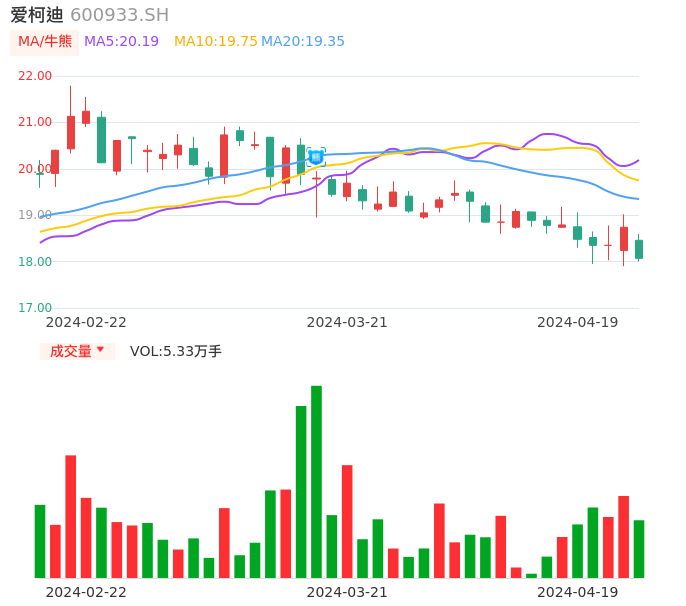Toggle the MA20:19.35 legend label

[x=303, y=42]
